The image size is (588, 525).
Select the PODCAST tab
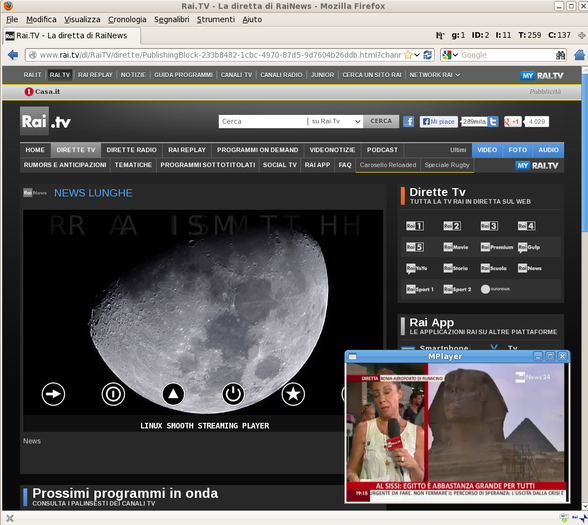tap(382, 150)
